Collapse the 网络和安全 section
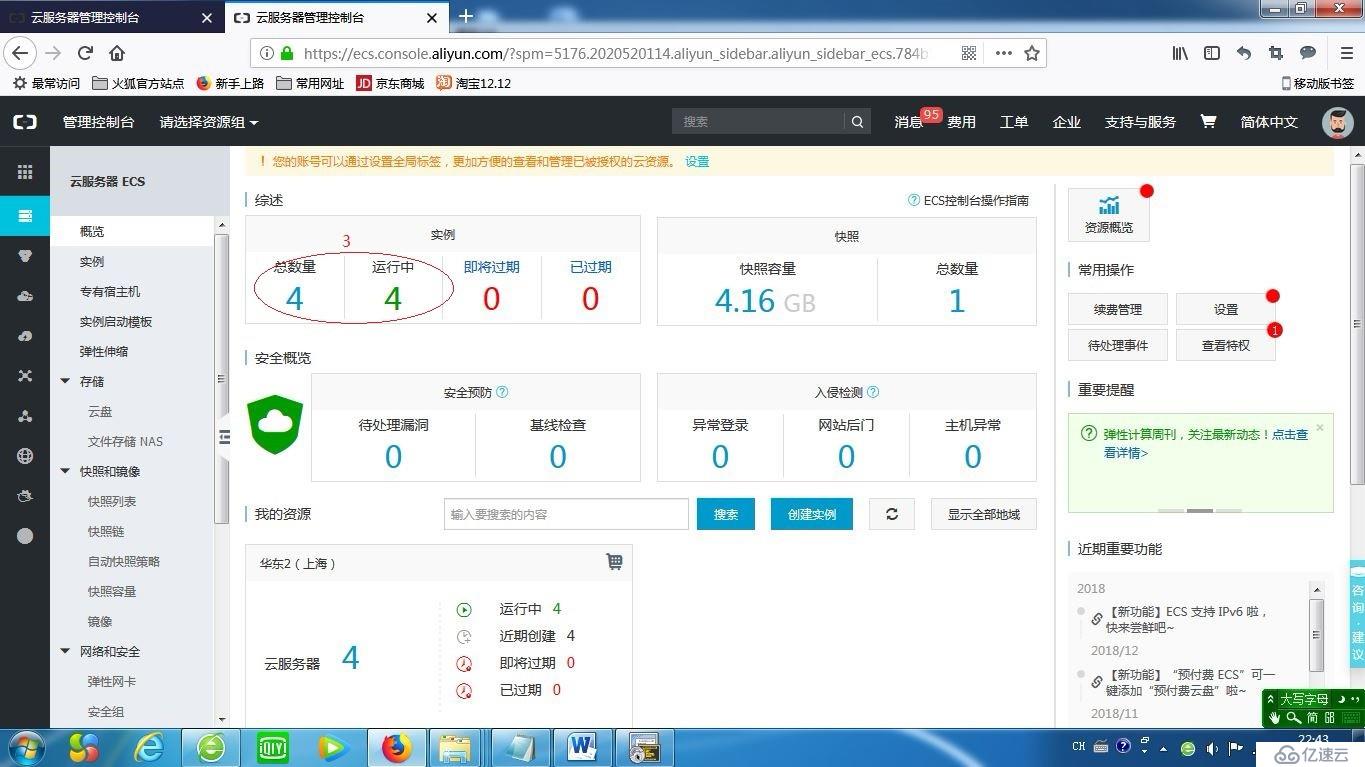The width and height of the screenshot is (1365, 767). click(65, 651)
